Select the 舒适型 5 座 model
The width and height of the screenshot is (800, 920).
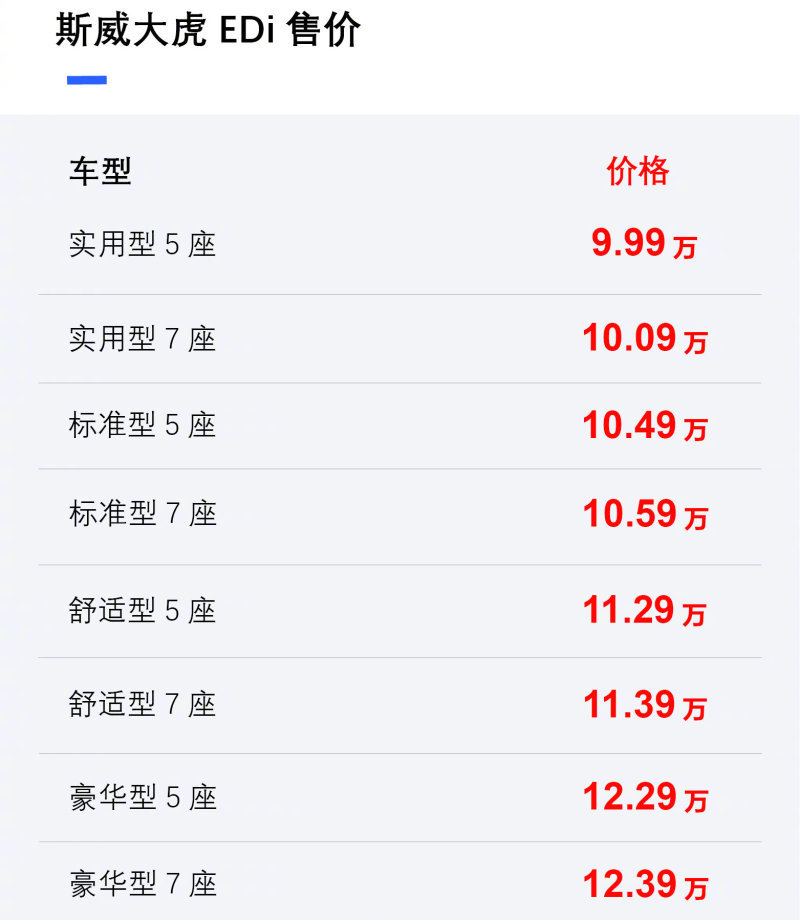143,610
